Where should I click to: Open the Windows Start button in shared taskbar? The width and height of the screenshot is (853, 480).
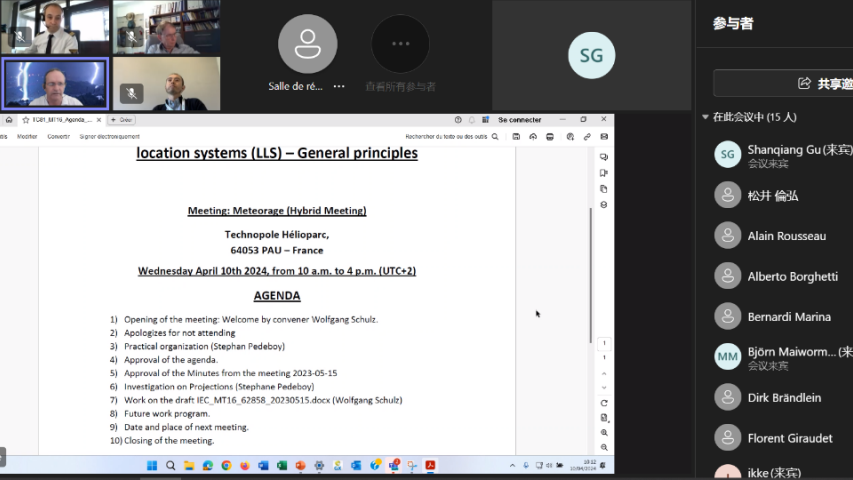click(x=152, y=465)
